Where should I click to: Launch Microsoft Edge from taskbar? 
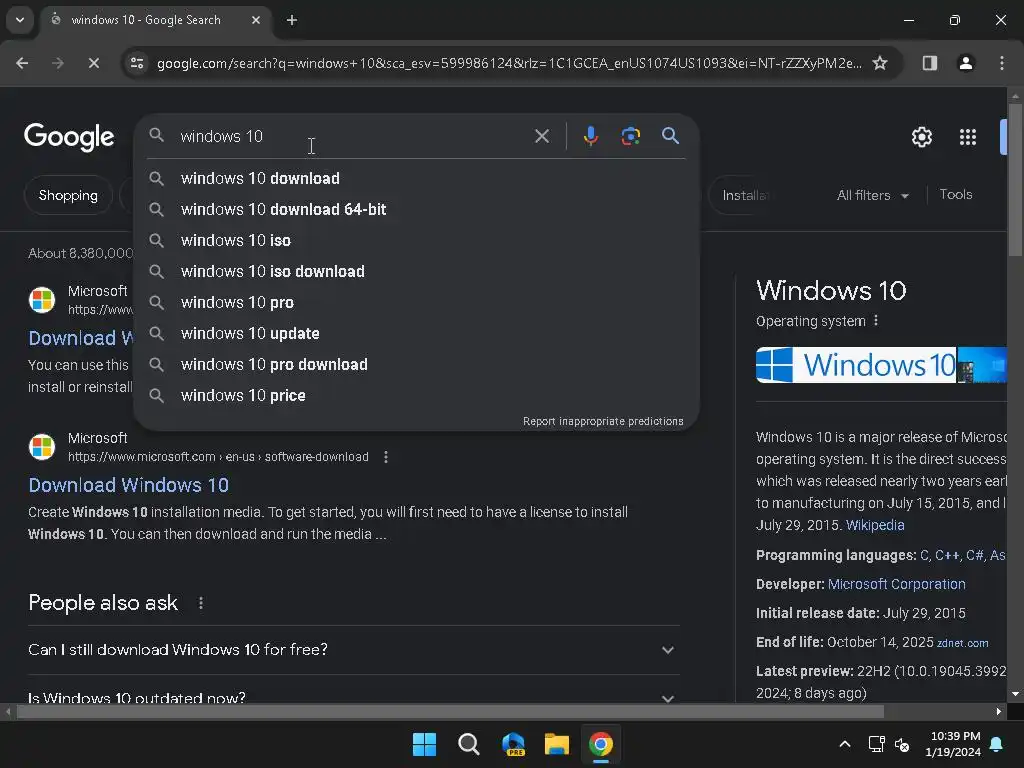point(513,744)
